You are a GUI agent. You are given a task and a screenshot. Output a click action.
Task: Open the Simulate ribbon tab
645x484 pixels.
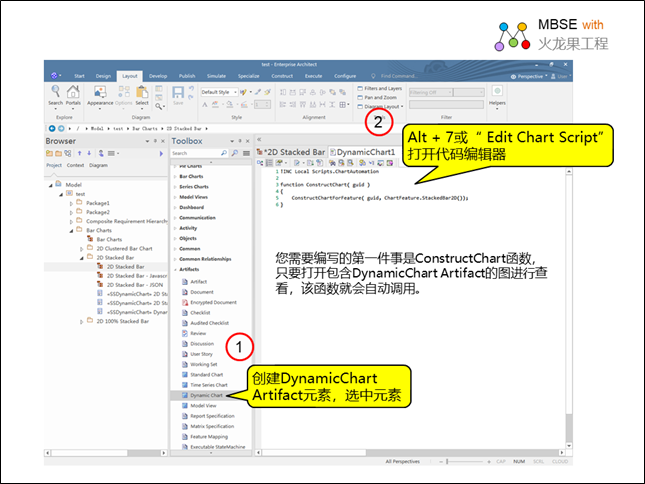pos(216,76)
